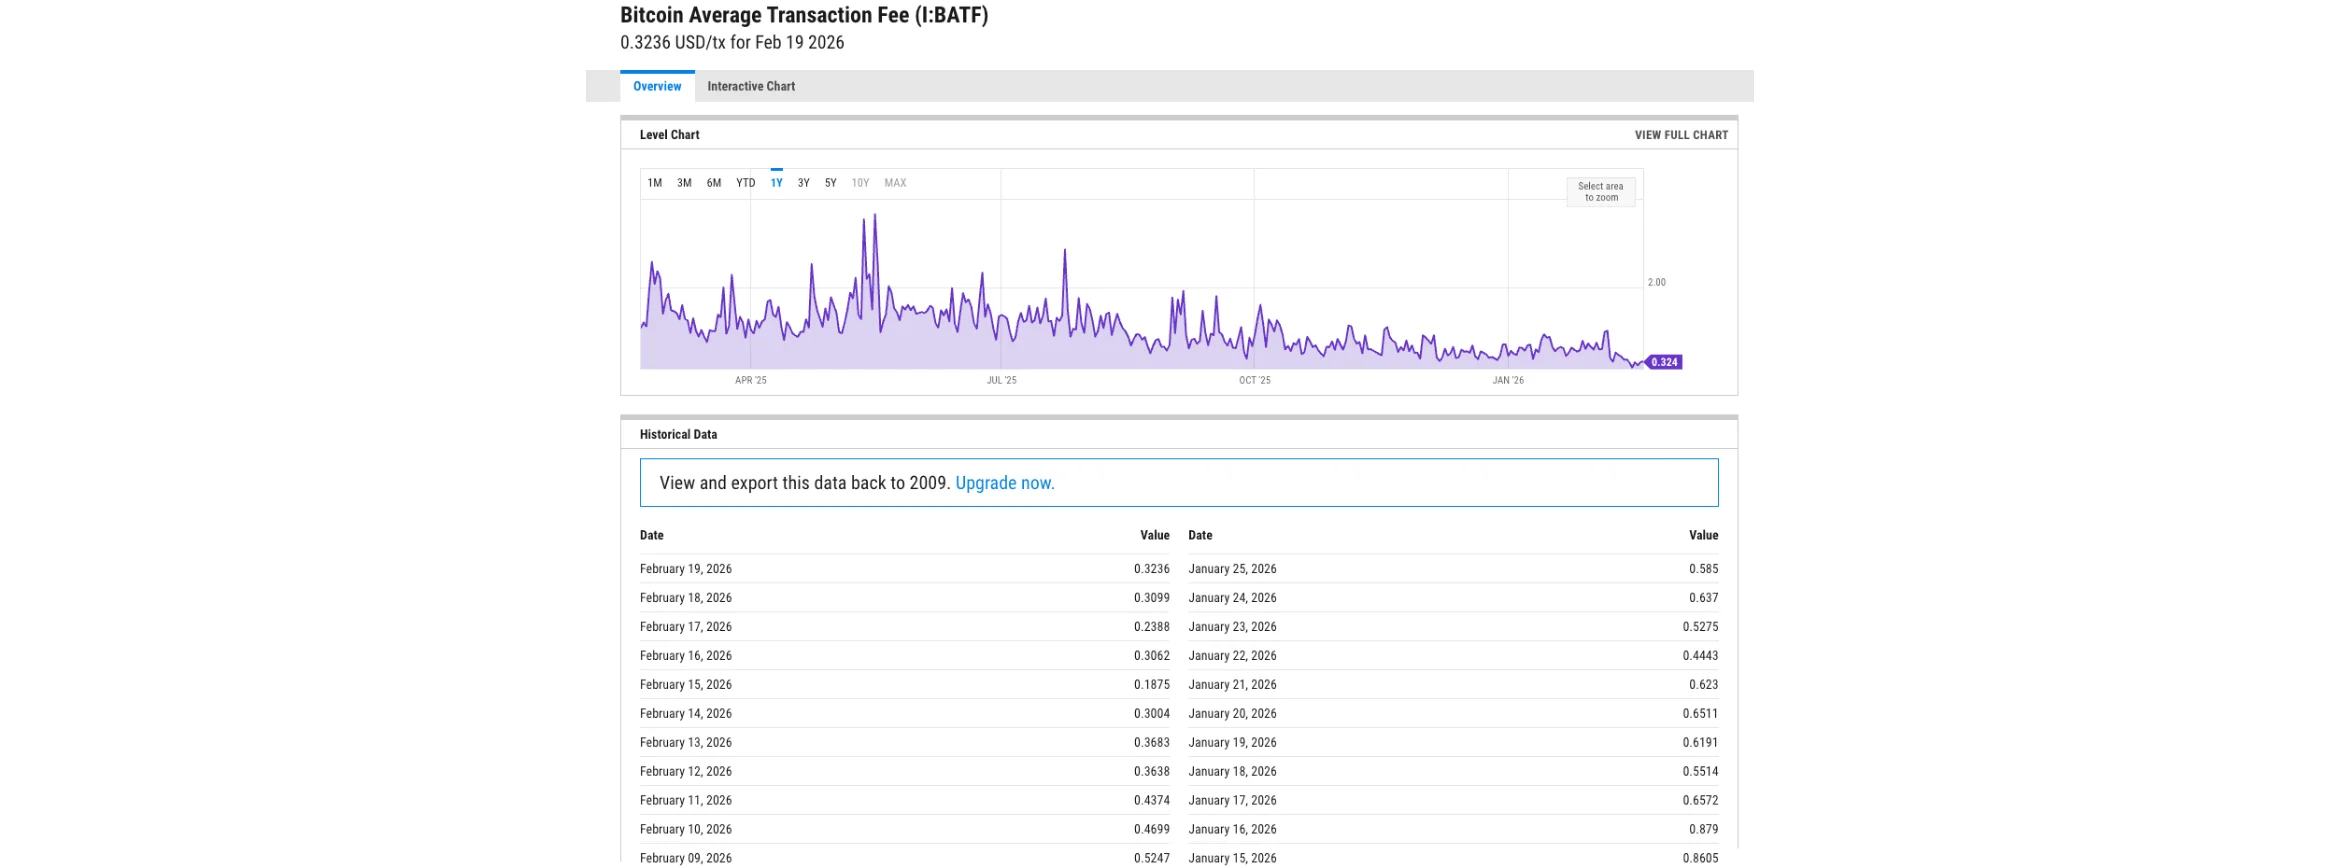This screenshot has width=2340, height=866.
Task: Select the YTD range button
Action: point(745,183)
